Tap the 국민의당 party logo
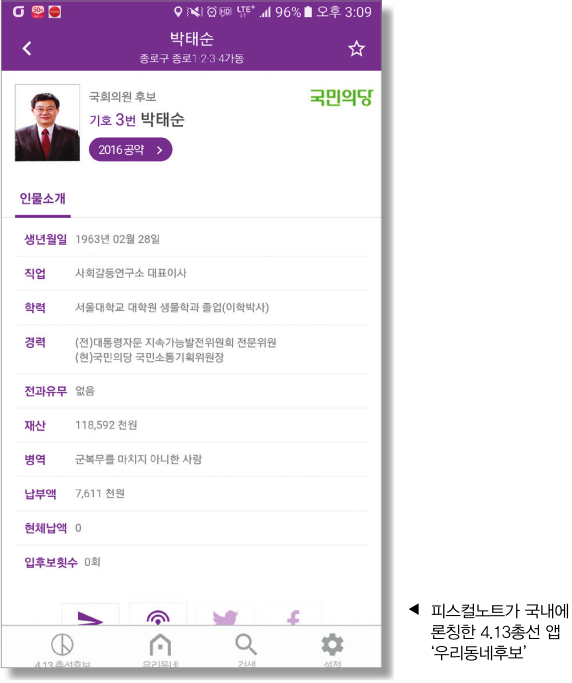 coord(341,97)
